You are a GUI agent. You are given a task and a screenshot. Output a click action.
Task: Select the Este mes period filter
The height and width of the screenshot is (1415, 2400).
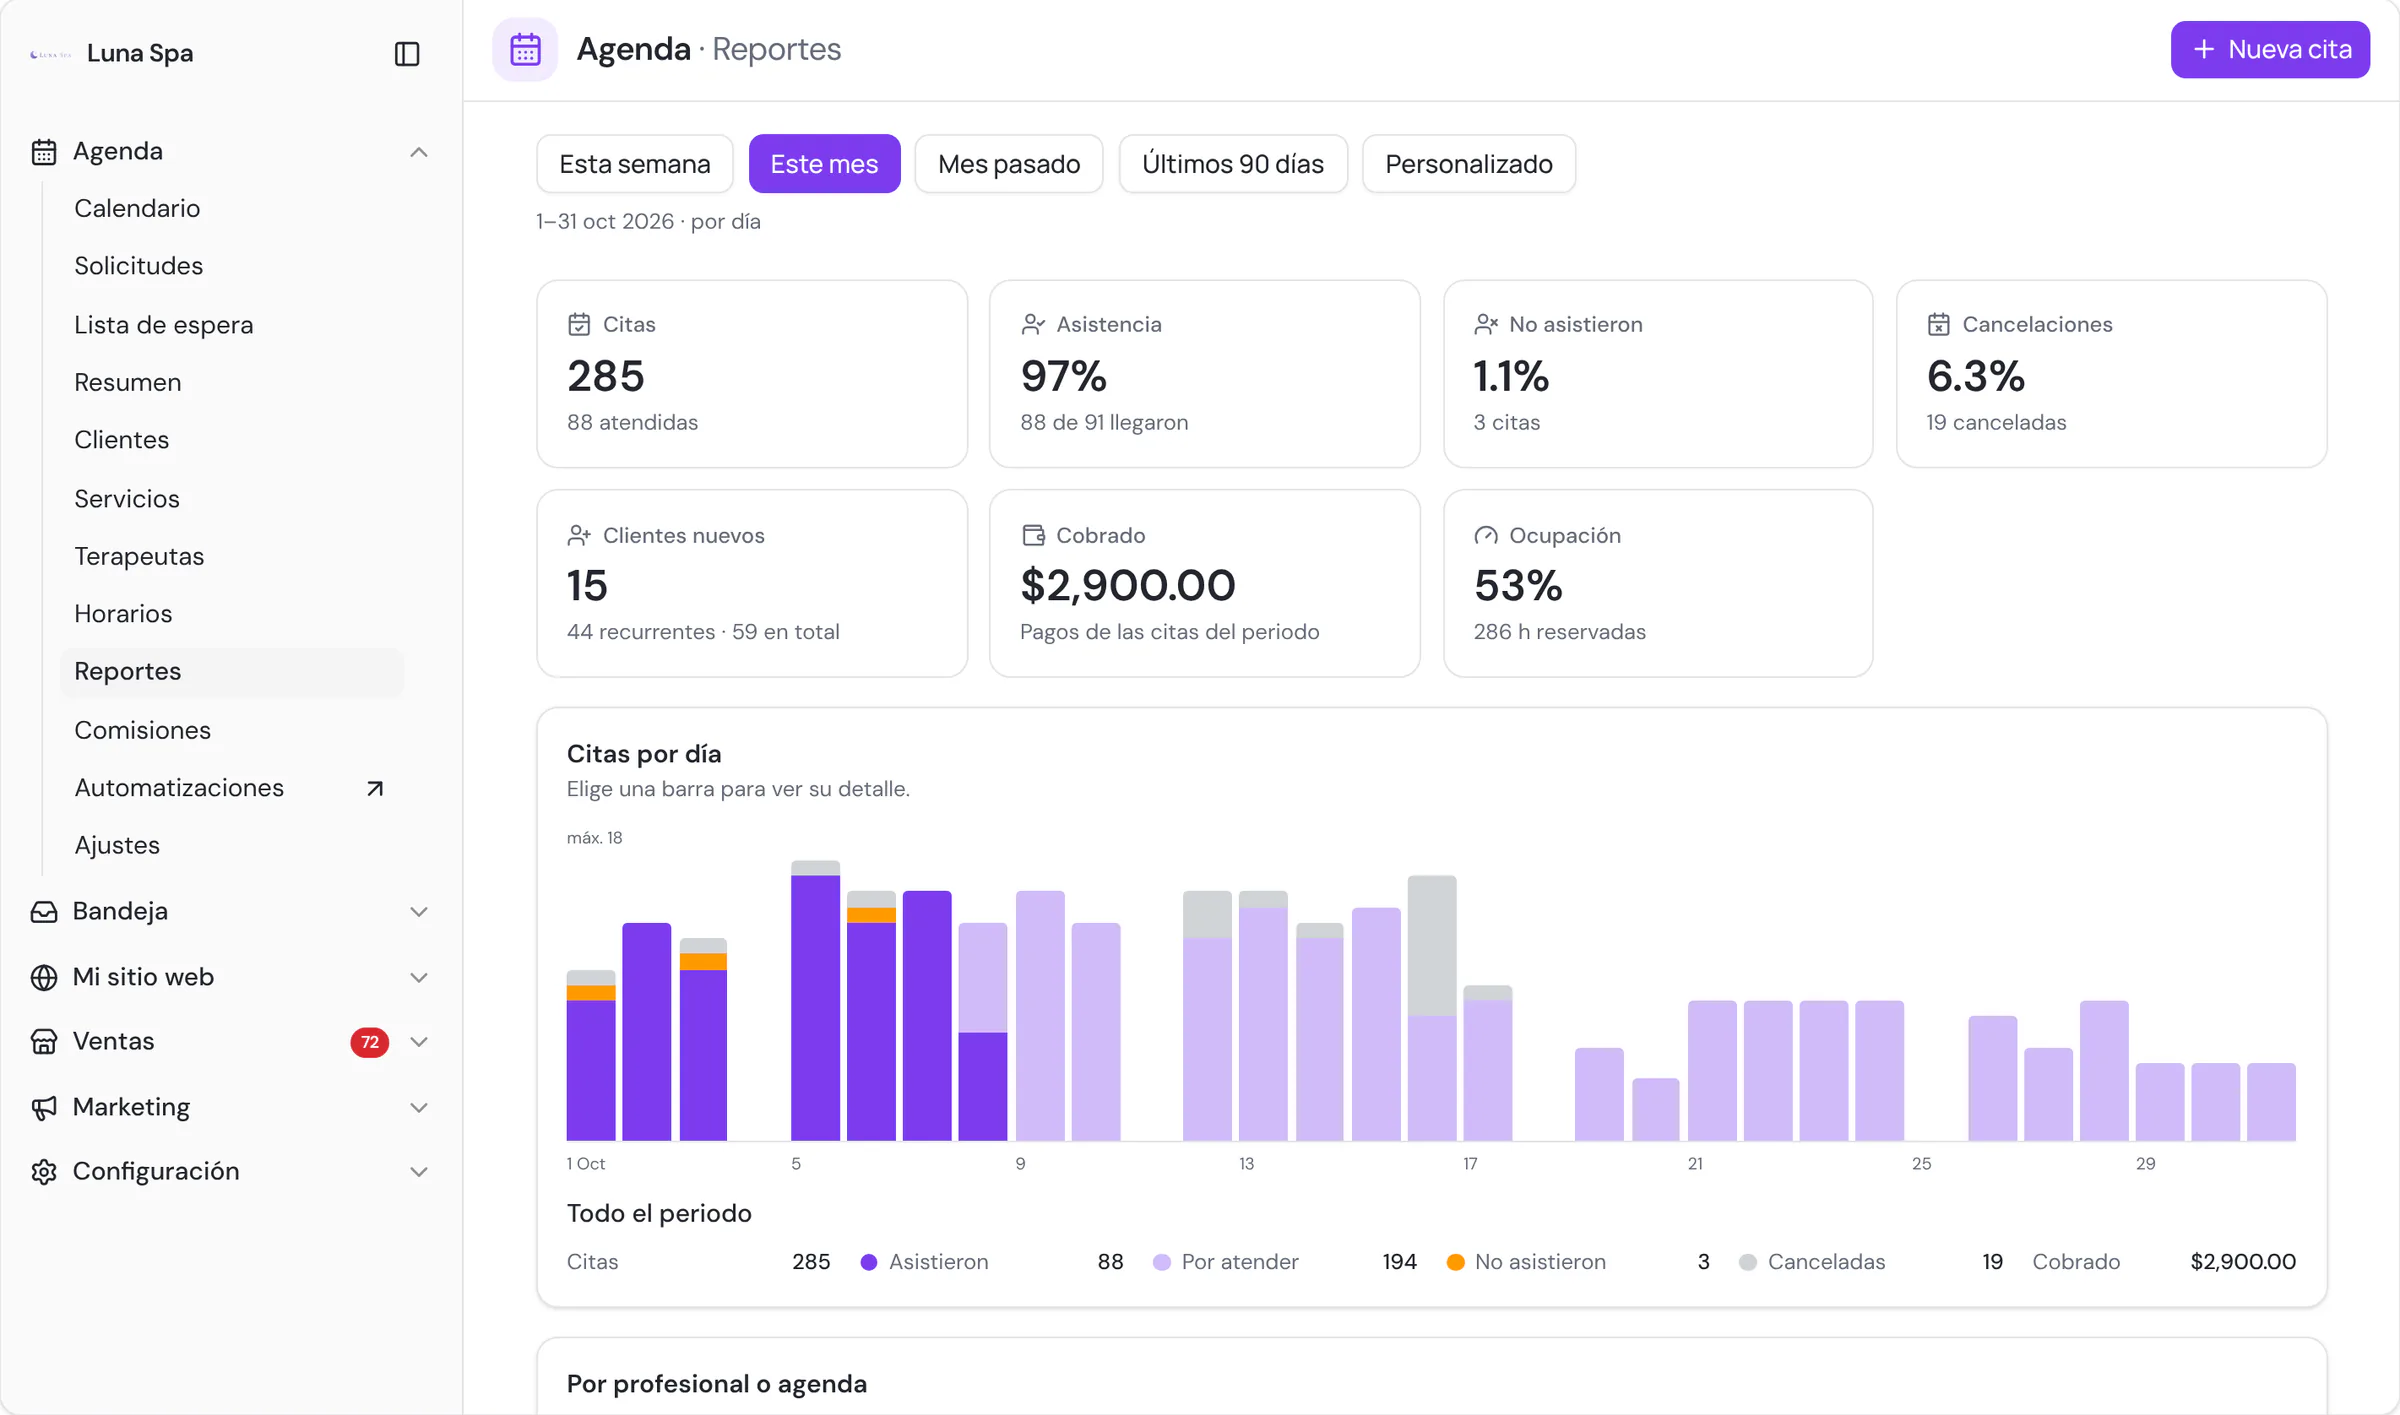point(824,164)
